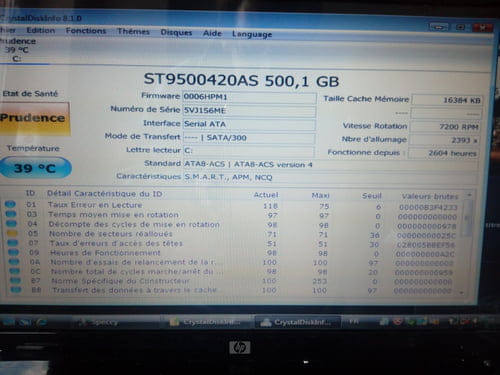Click the blue status icon for attribute 01
500x375 pixels.
click(10, 204)
